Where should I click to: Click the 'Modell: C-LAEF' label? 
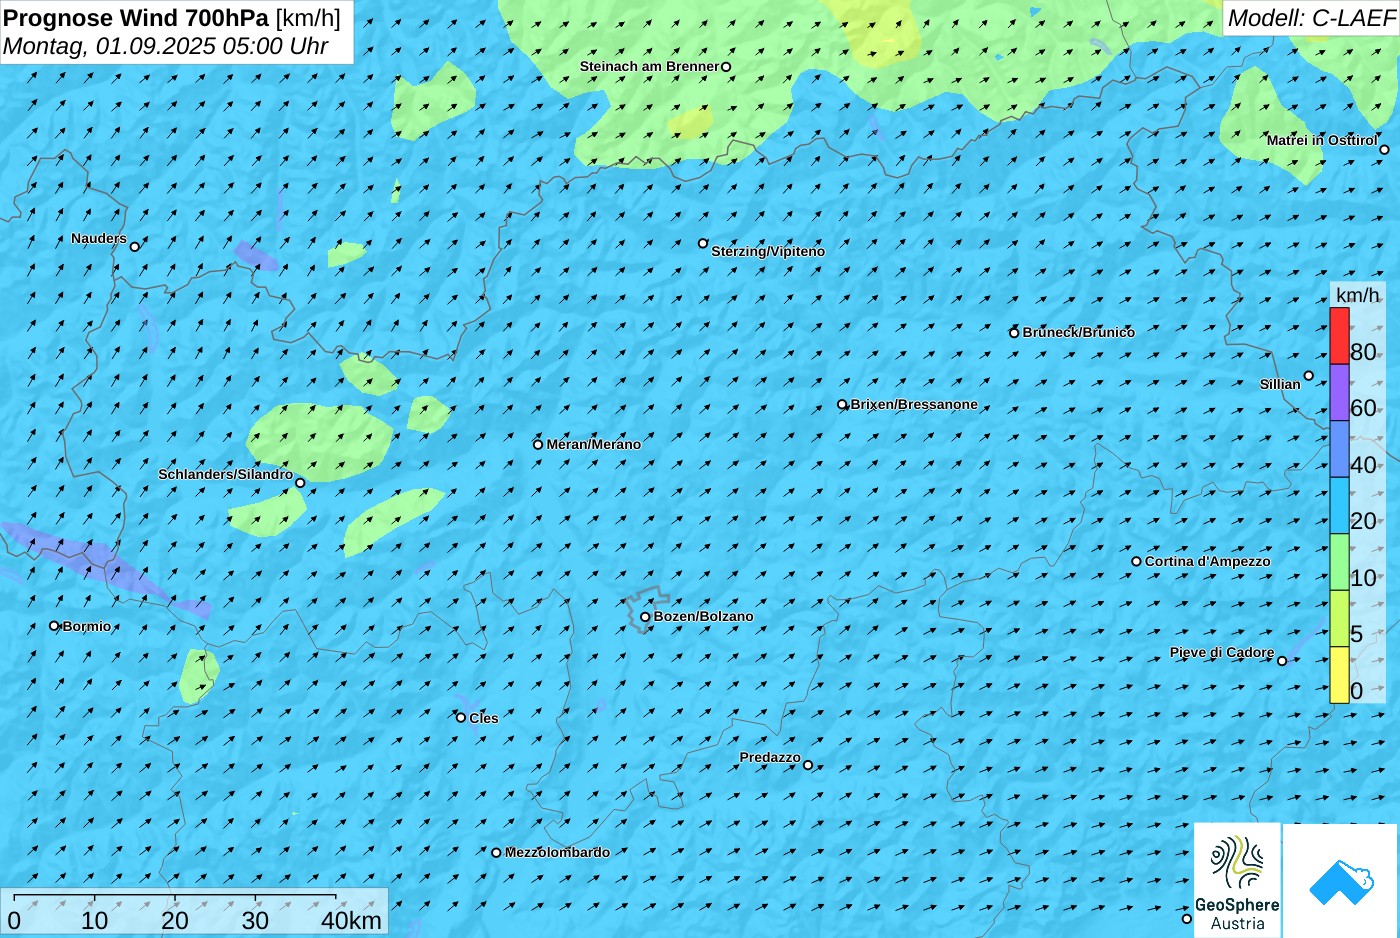(1311, 18)
